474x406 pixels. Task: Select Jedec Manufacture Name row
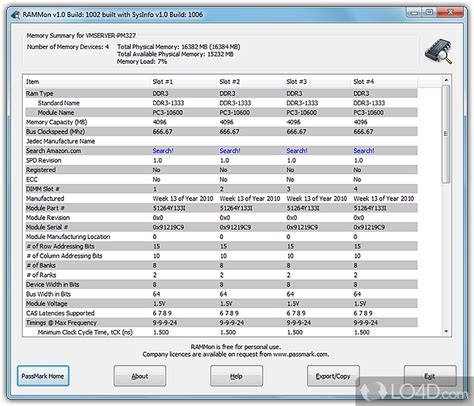[60, 141]
